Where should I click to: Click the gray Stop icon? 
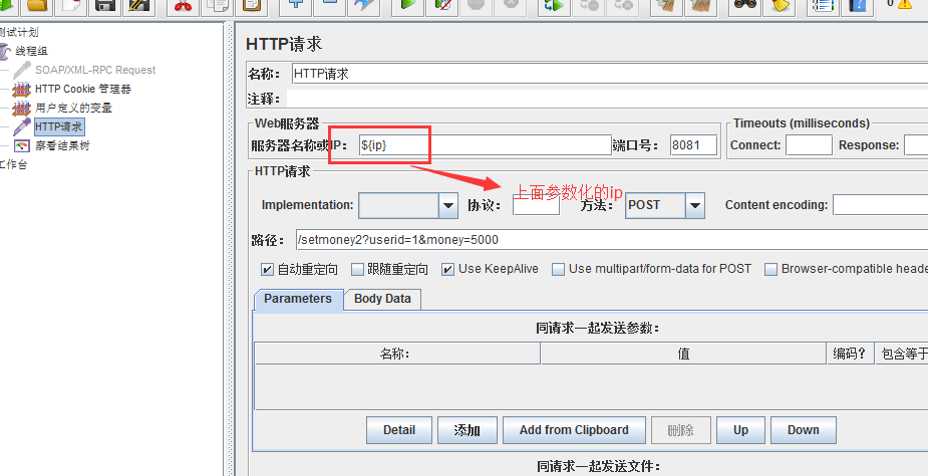point(476,5)
